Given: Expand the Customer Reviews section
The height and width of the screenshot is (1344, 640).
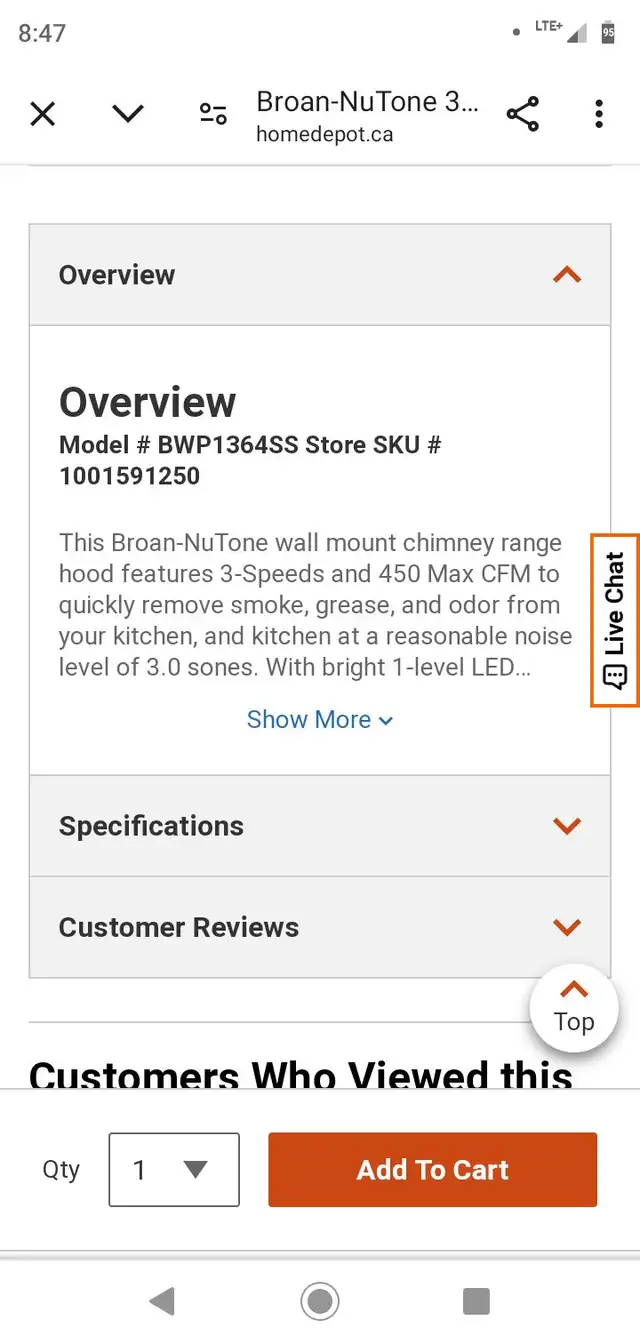Looking at the screenshot, I should point(567,927).
